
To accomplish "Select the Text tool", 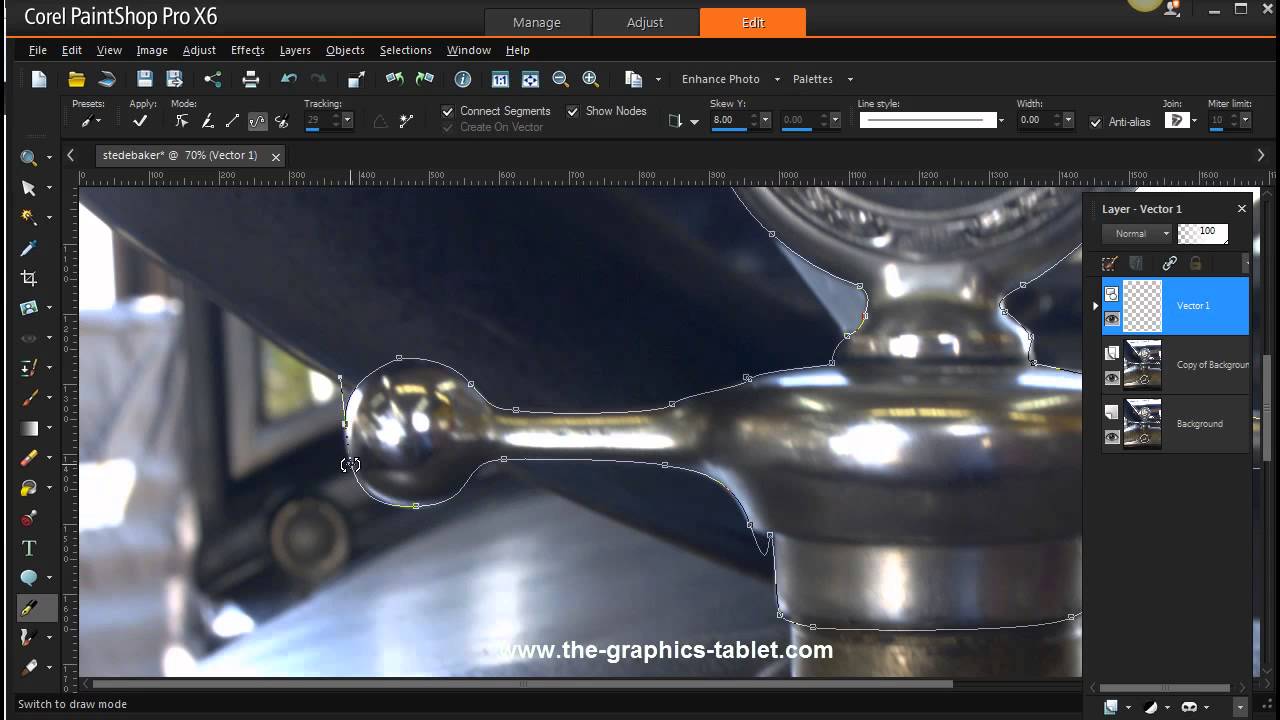I will click(x=29, y=548).
